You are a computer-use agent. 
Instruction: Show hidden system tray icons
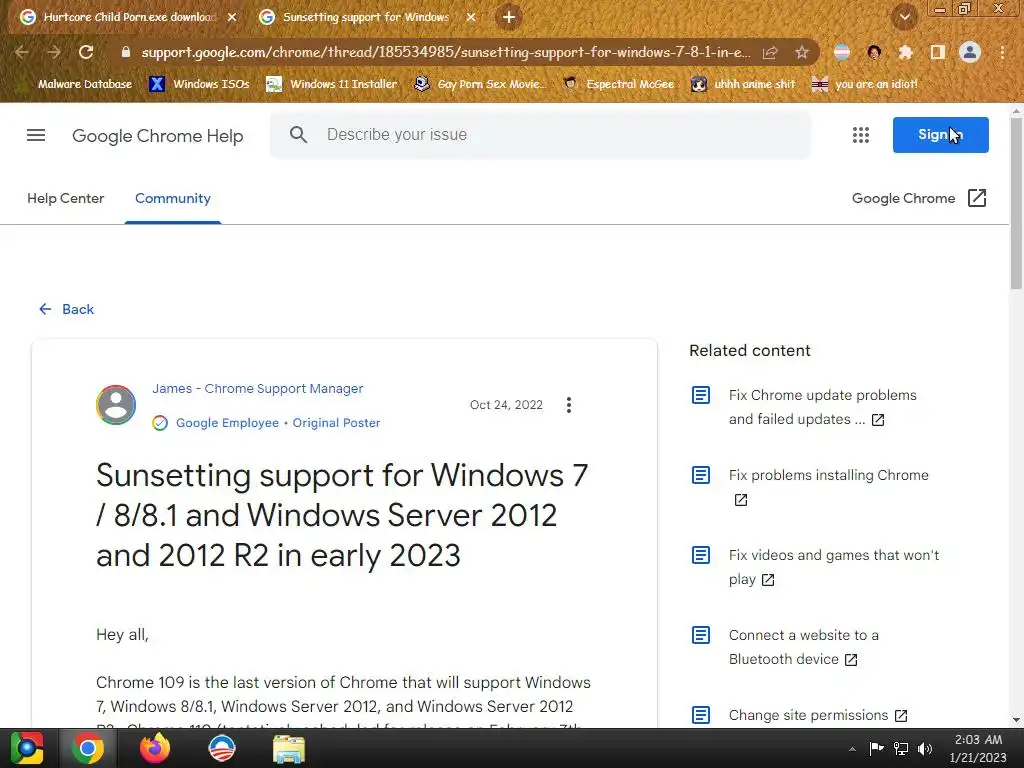coord(852,749)
